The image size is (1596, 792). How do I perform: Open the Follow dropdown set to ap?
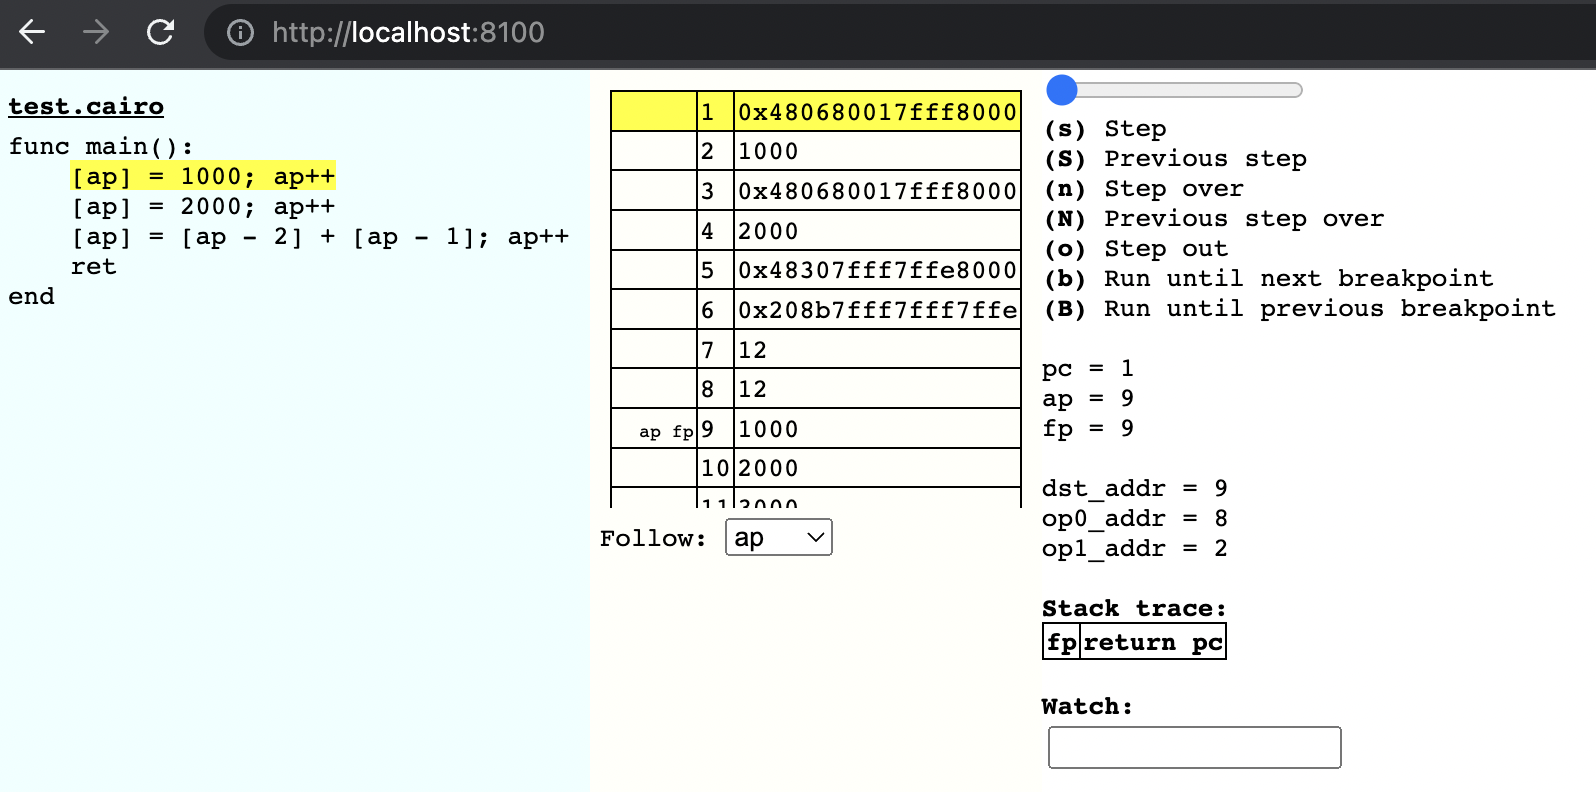779,537
